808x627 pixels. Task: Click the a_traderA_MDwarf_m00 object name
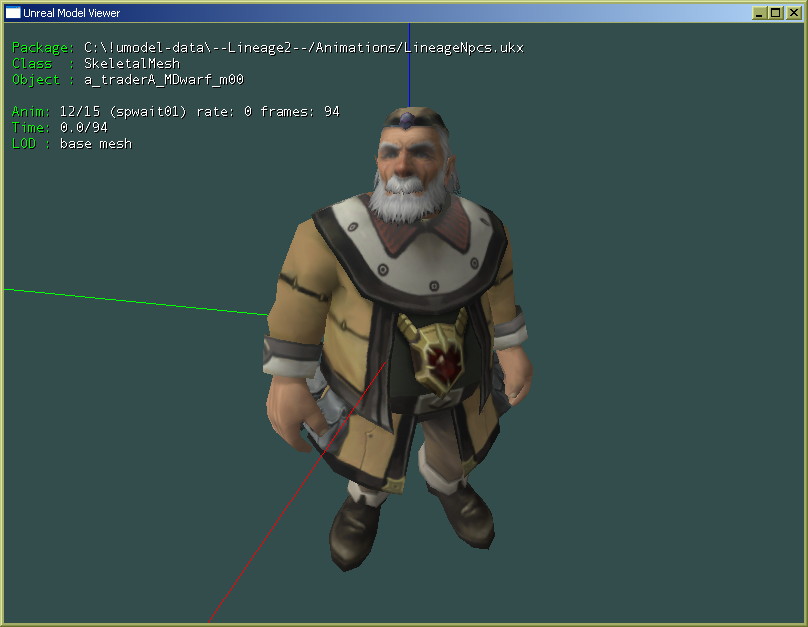[164, 80]
